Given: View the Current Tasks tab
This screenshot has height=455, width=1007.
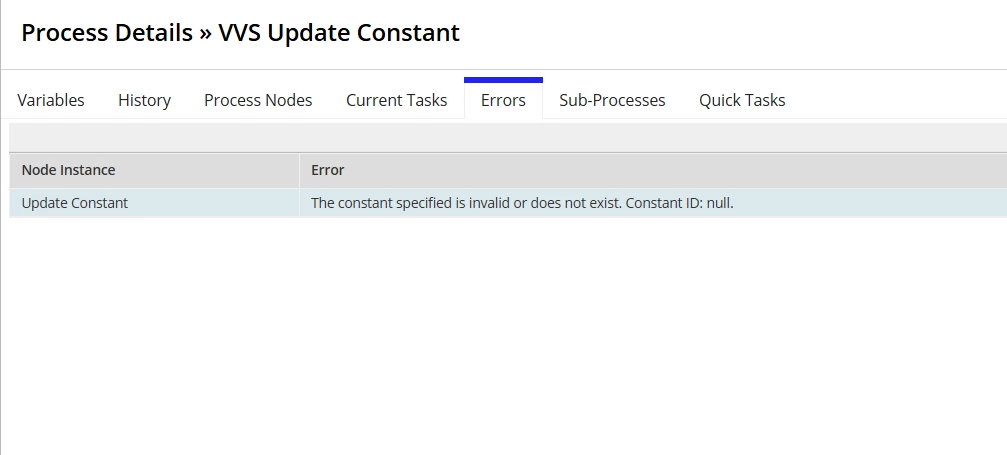Looking at the screenshot, I should [396, 100].
